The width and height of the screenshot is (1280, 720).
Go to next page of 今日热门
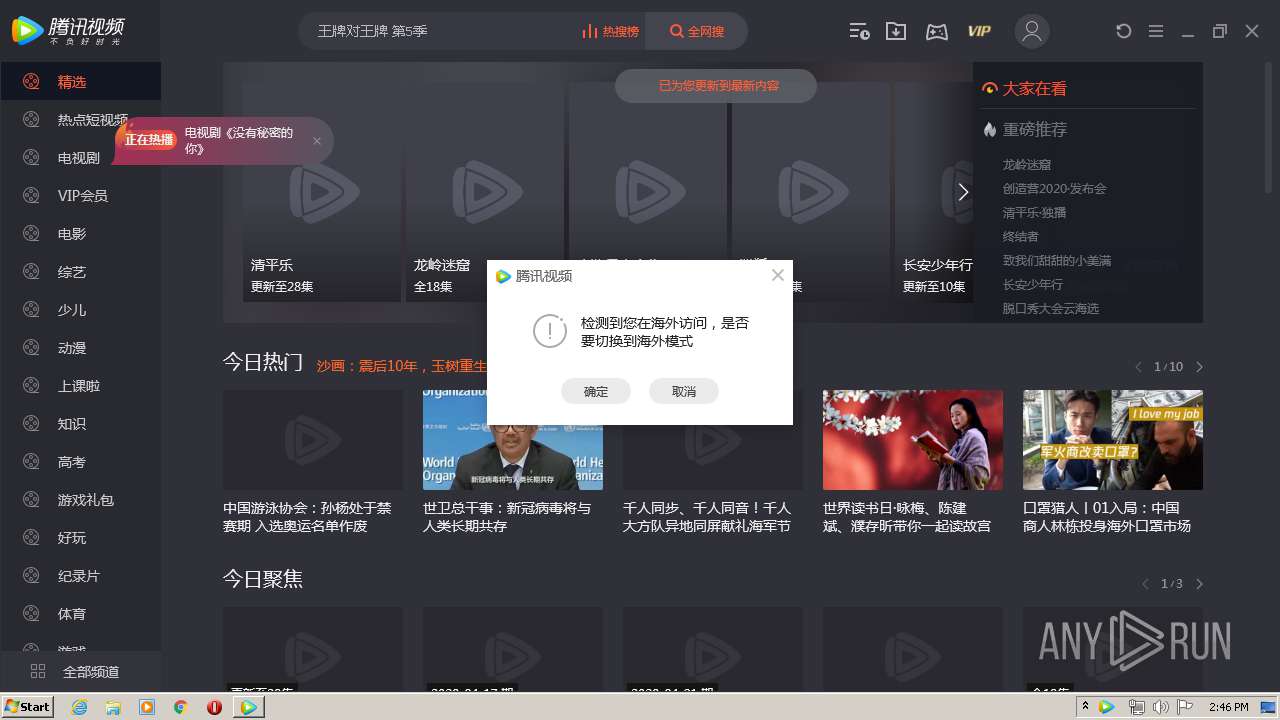[1200, 367]
